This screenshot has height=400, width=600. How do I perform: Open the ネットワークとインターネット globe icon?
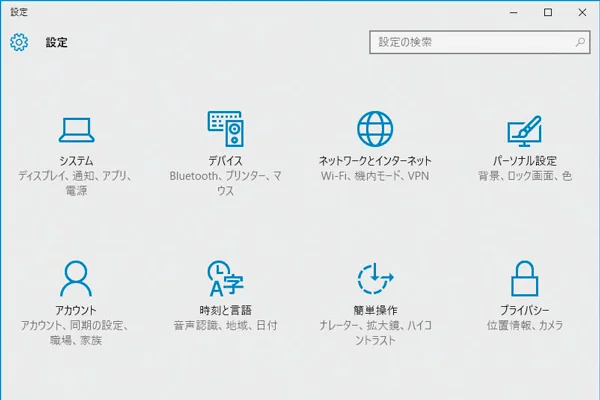[375, 129]
